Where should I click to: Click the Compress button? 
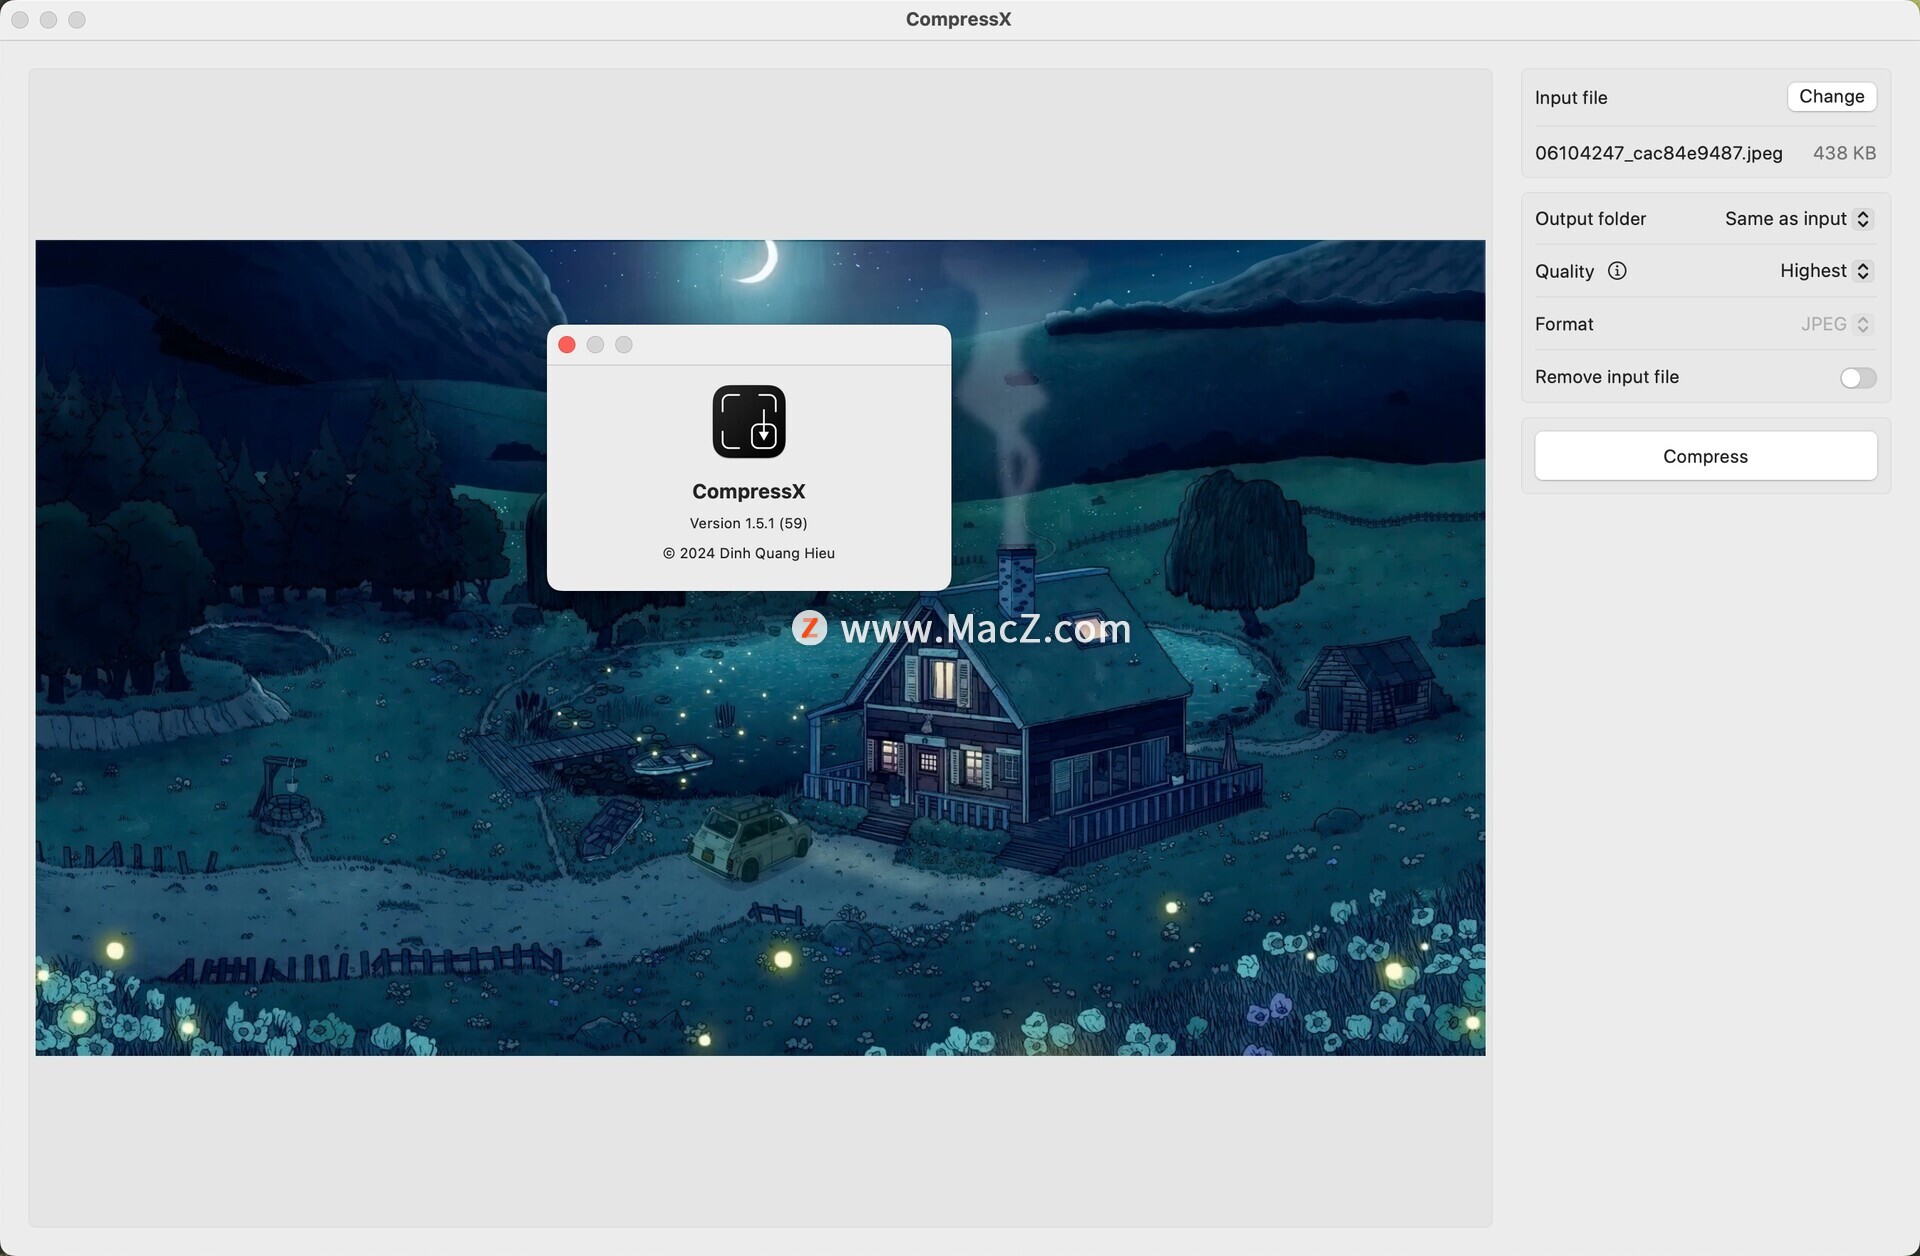point(1705,456)
